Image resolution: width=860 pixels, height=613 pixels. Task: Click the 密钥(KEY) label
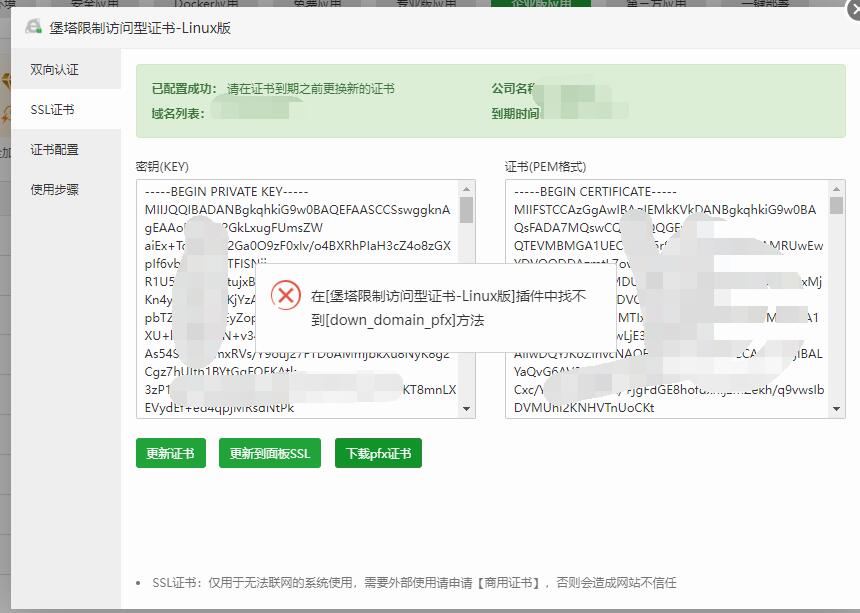click(x=162, y=167)
